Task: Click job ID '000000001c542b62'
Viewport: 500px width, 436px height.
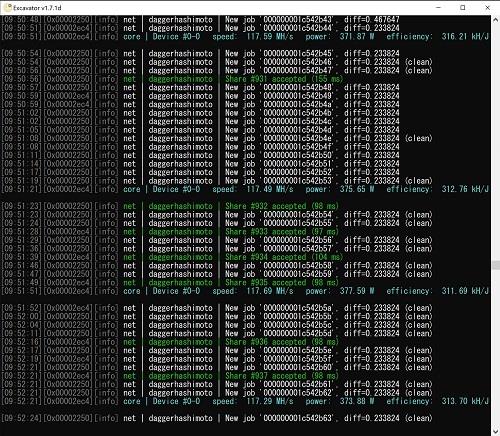Action: (298, 393)
